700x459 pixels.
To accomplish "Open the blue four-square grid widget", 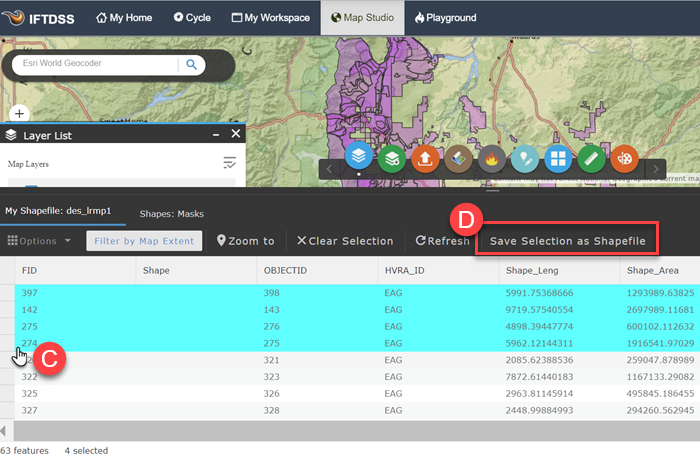I will point(557,158).
